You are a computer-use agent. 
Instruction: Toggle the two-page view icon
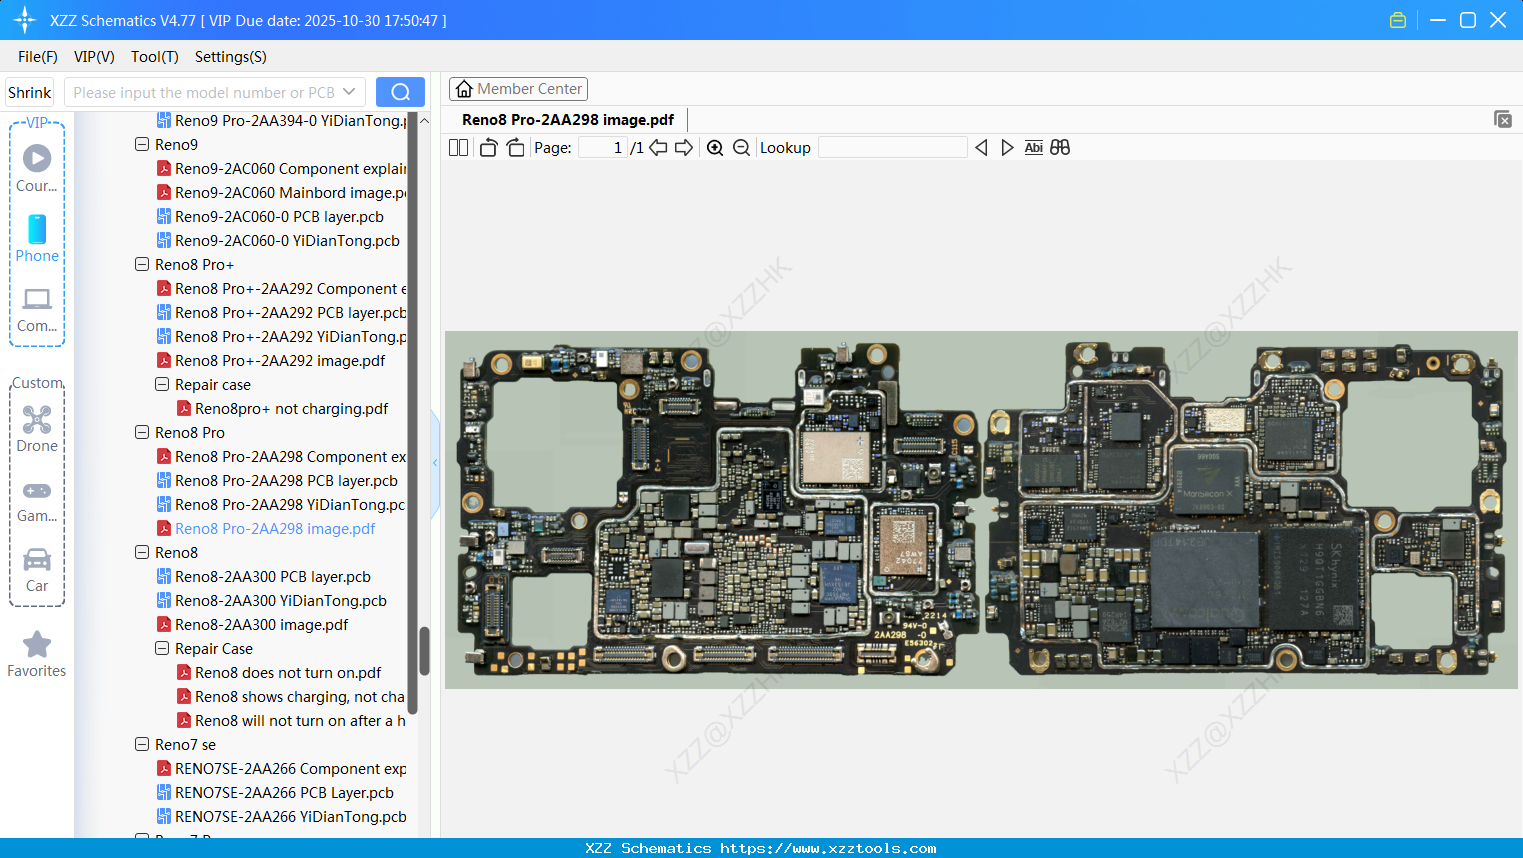[x=458, y=148]
